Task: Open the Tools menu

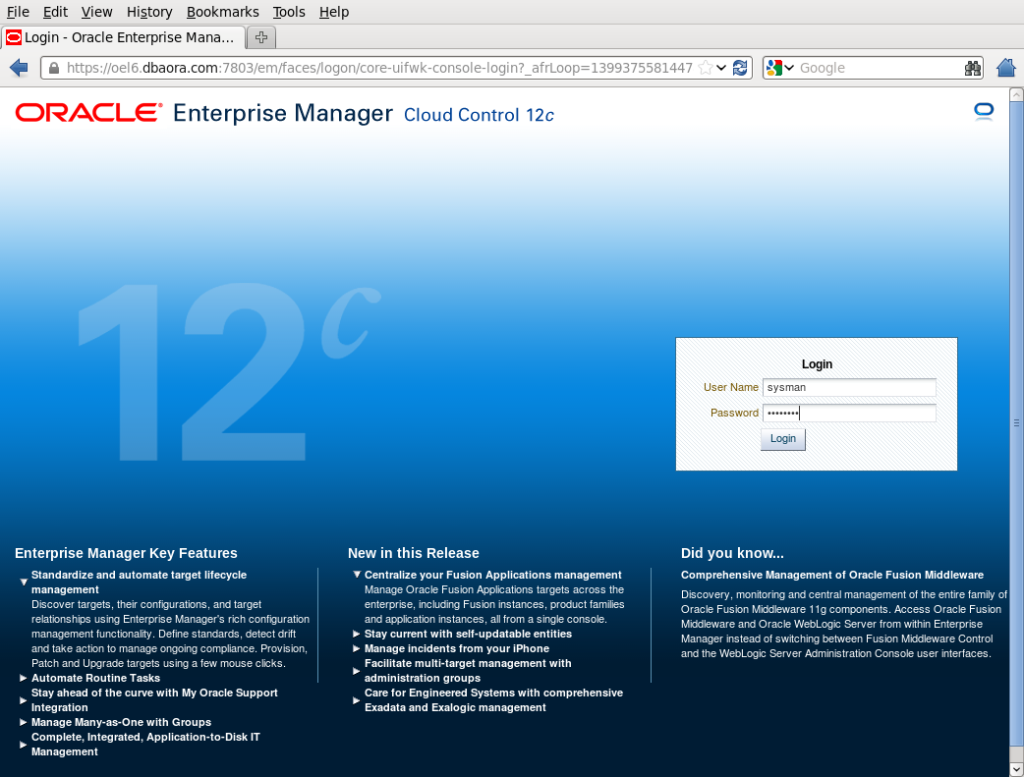Action: coord(289,12)
